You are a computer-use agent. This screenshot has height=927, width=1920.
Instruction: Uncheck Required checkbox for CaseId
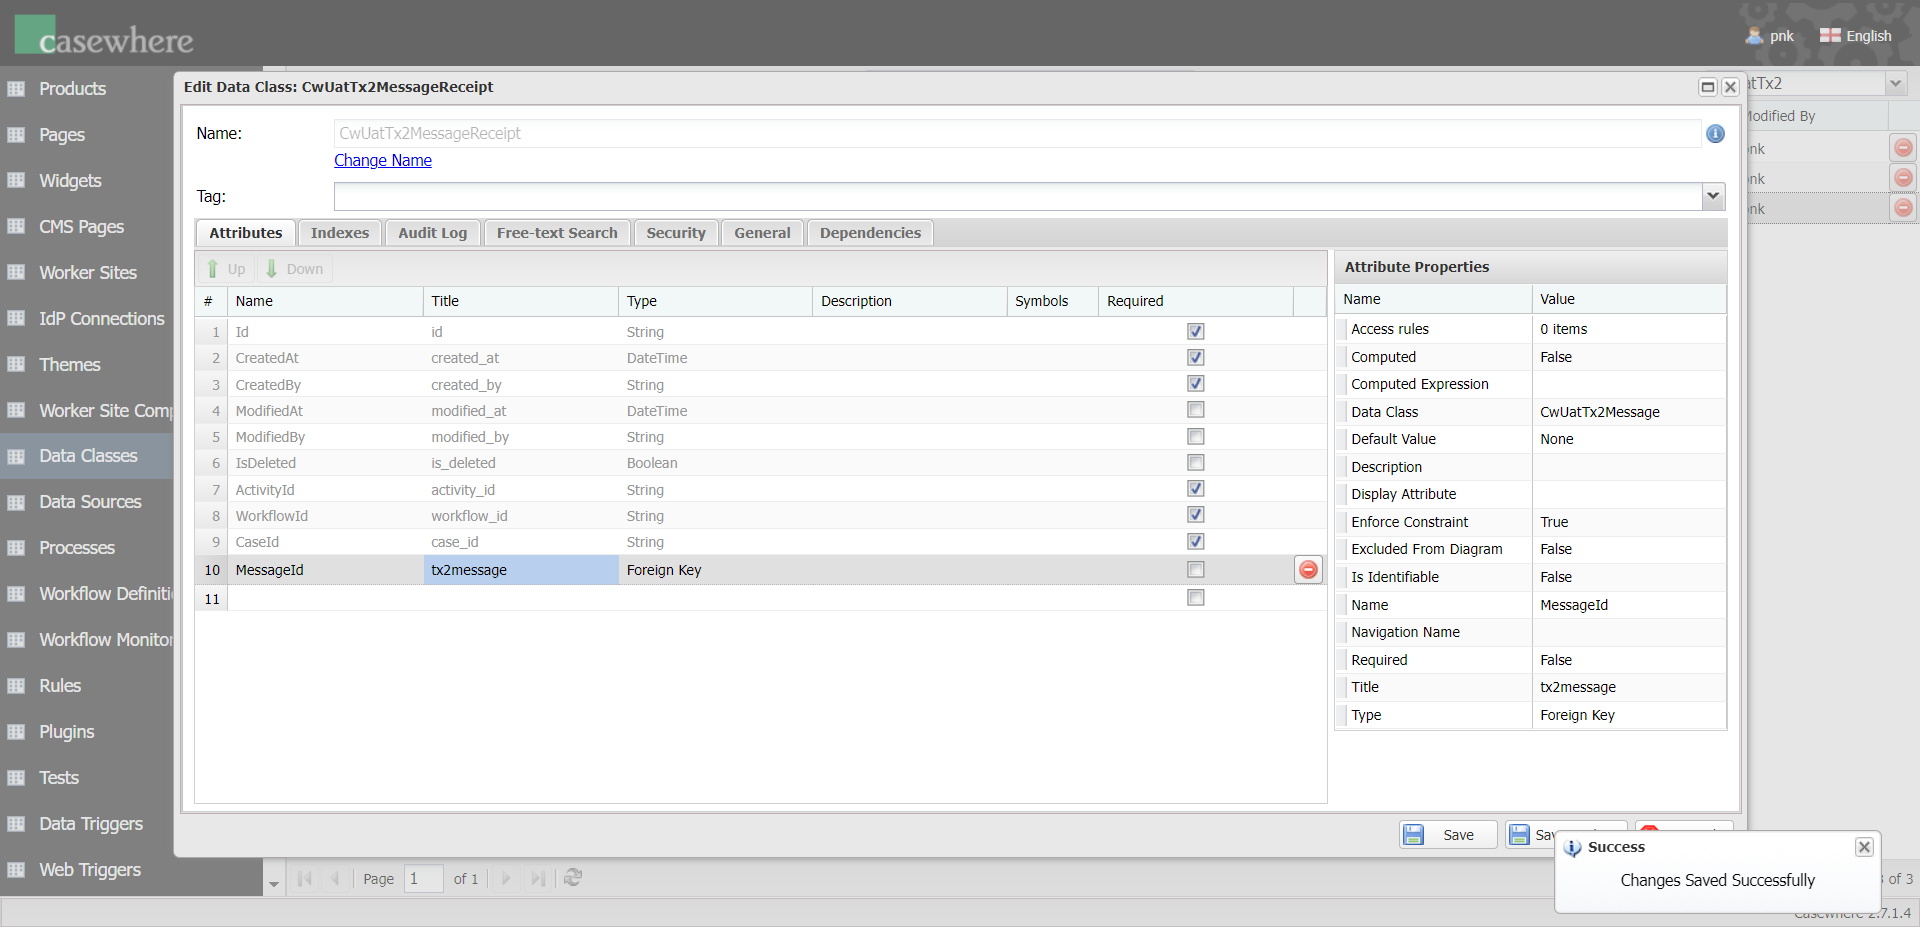1195,542
